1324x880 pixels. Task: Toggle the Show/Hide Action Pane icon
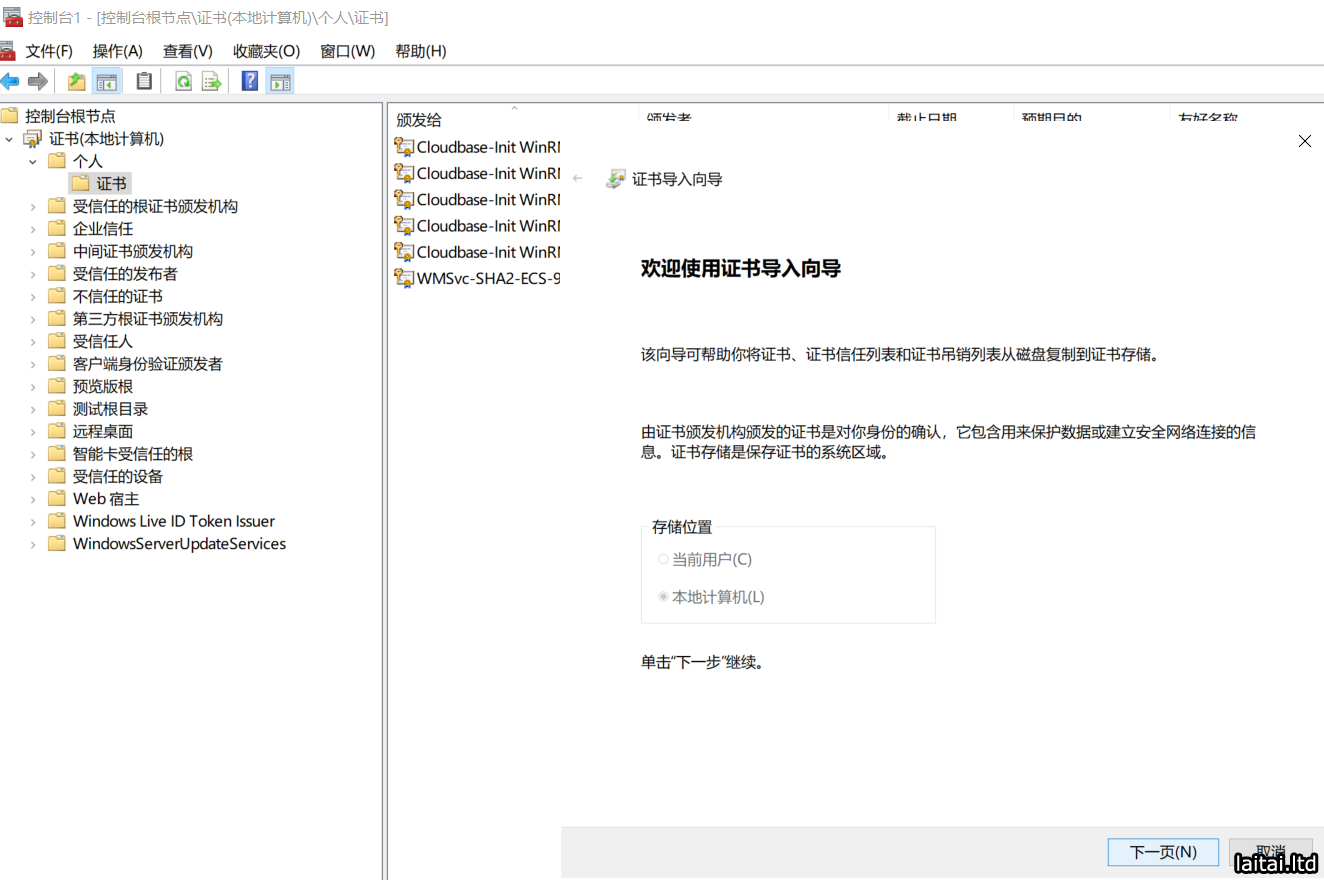coord(280,81)
